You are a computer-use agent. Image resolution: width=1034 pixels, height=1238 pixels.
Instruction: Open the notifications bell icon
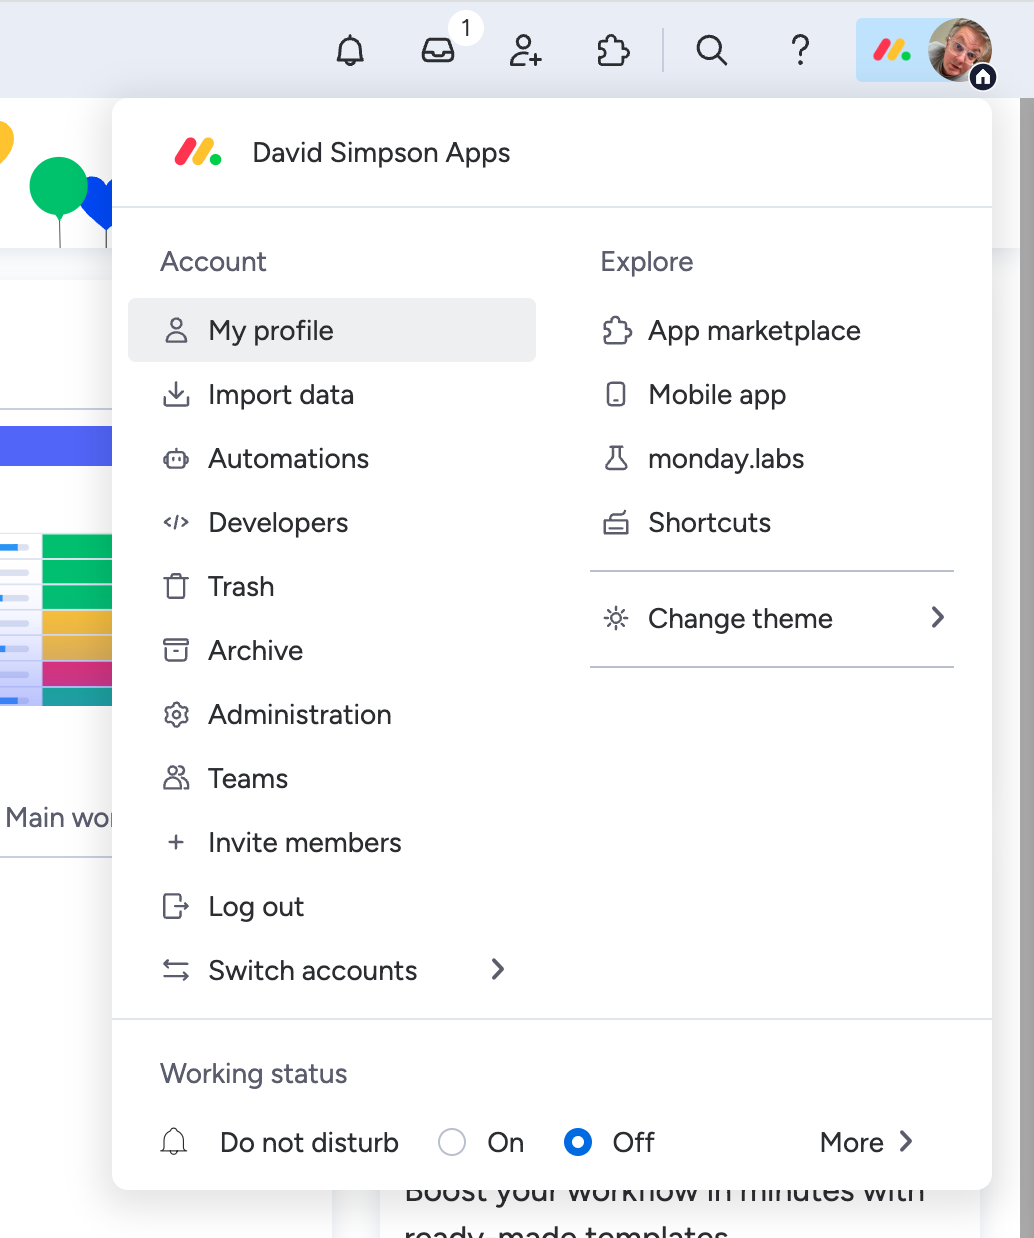pos(350,50)
